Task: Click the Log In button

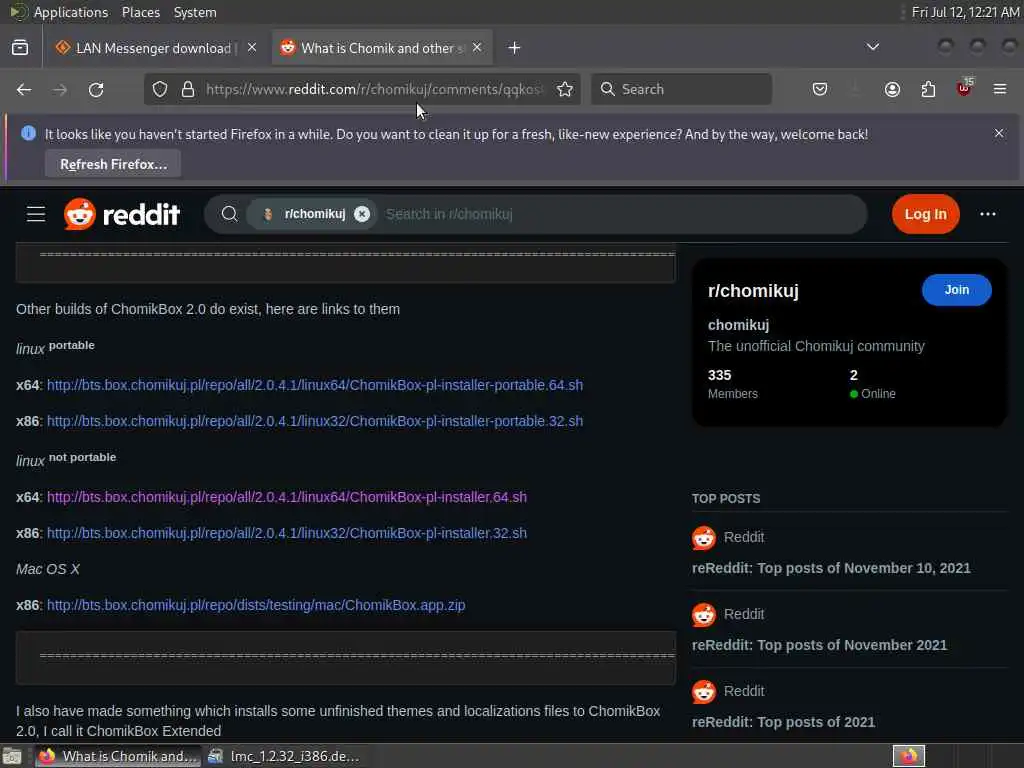Action: click(925, 214)
